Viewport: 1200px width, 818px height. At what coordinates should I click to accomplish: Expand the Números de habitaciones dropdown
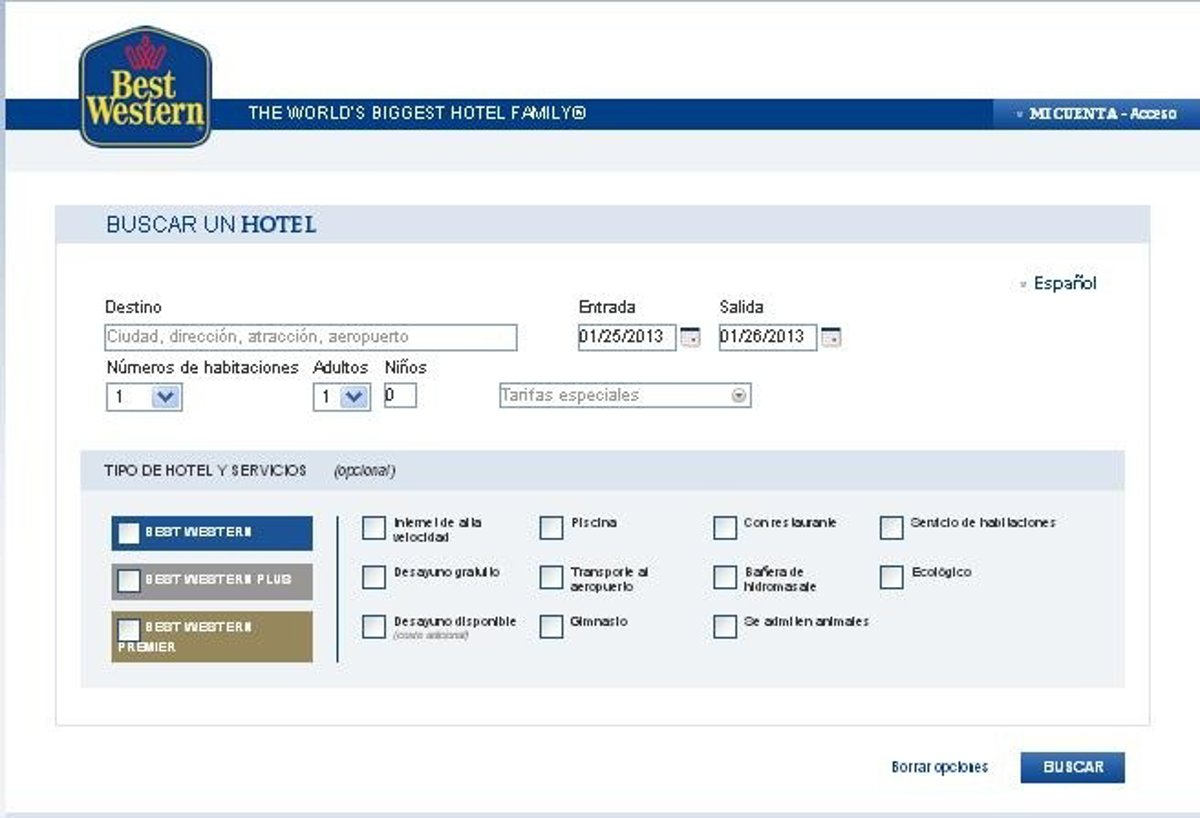tap(166, 397)
